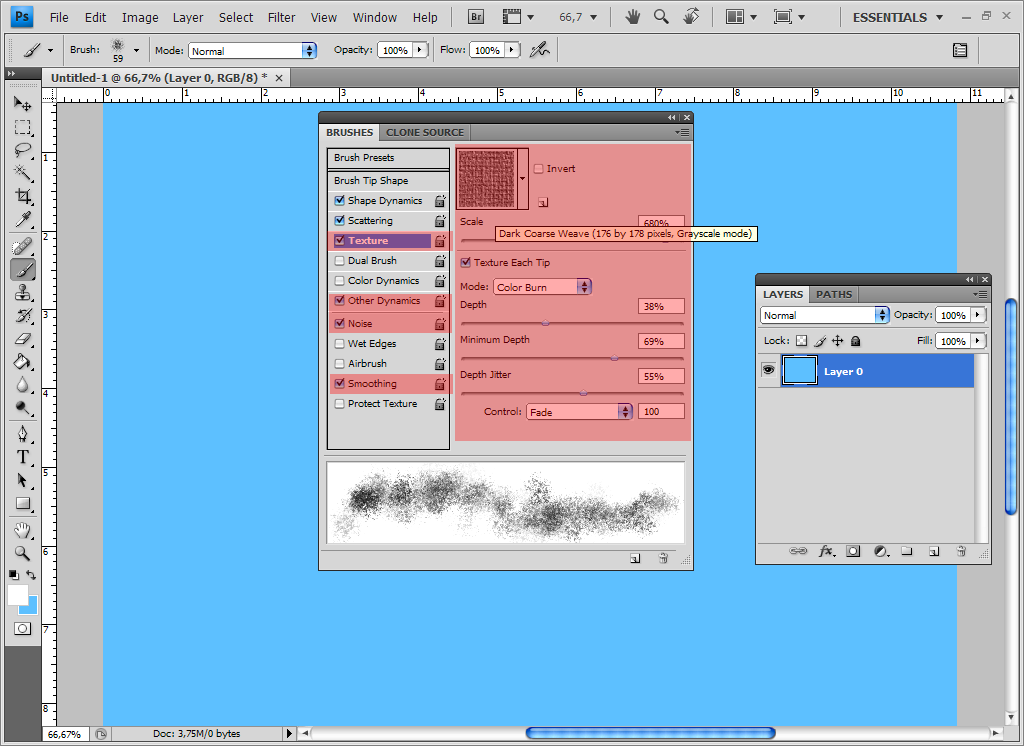
Task: Enable airbrush mode in options bar
Action: (539, 50)
